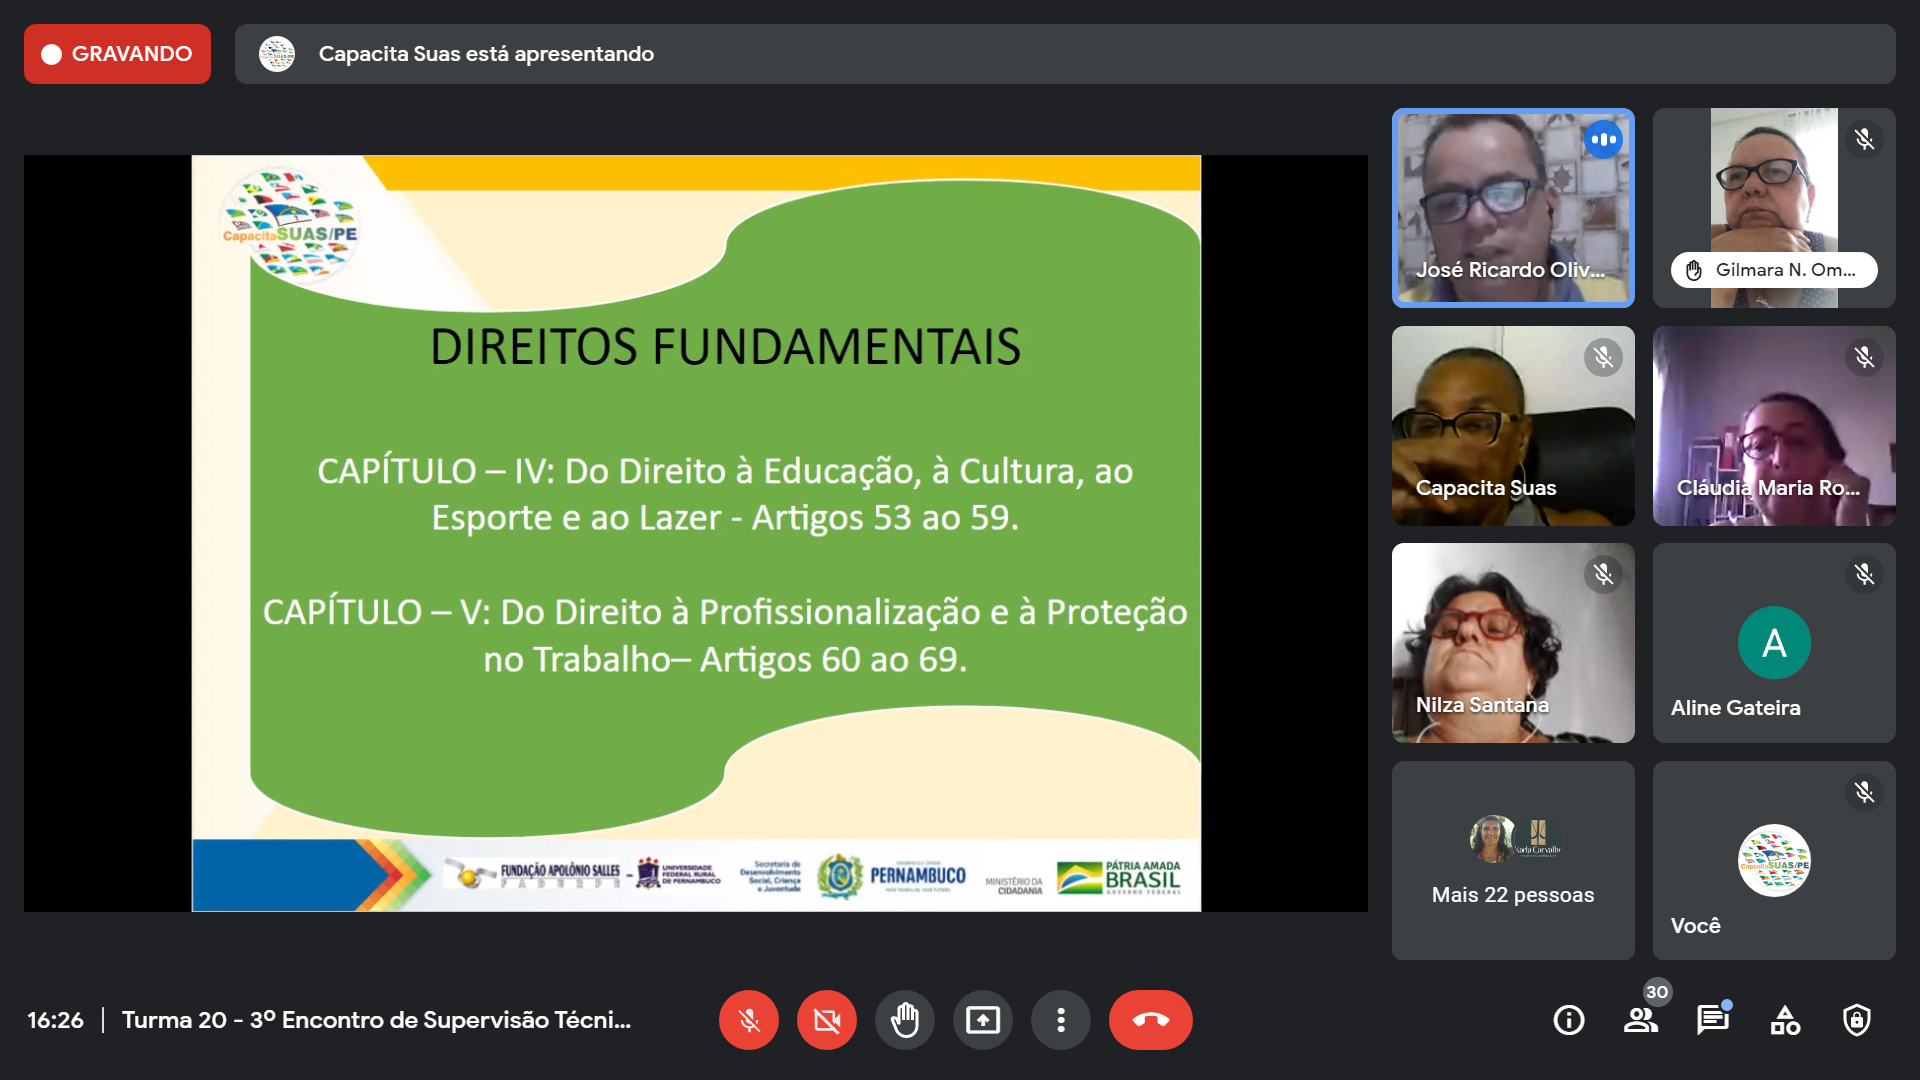Expand the truncated Turma 20 meeting title

coord(376,1020)
